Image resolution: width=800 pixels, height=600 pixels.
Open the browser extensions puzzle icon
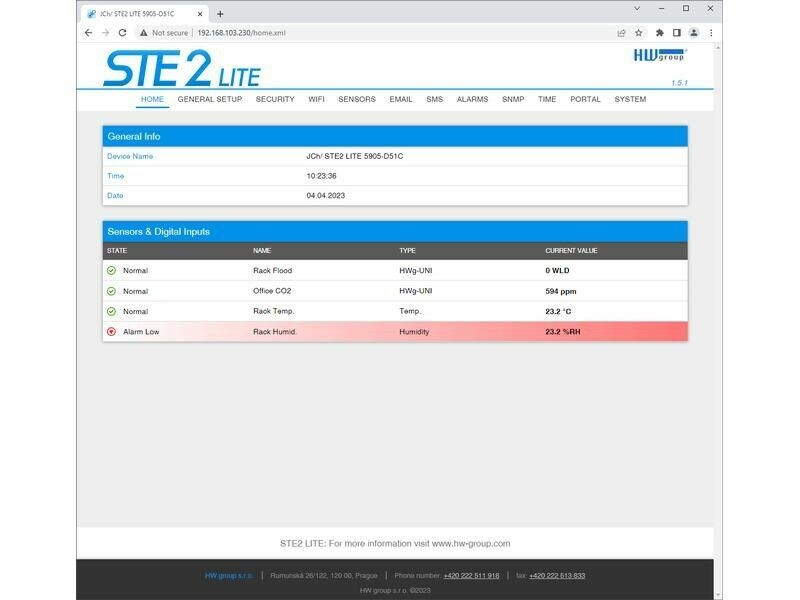pos(659,32)
